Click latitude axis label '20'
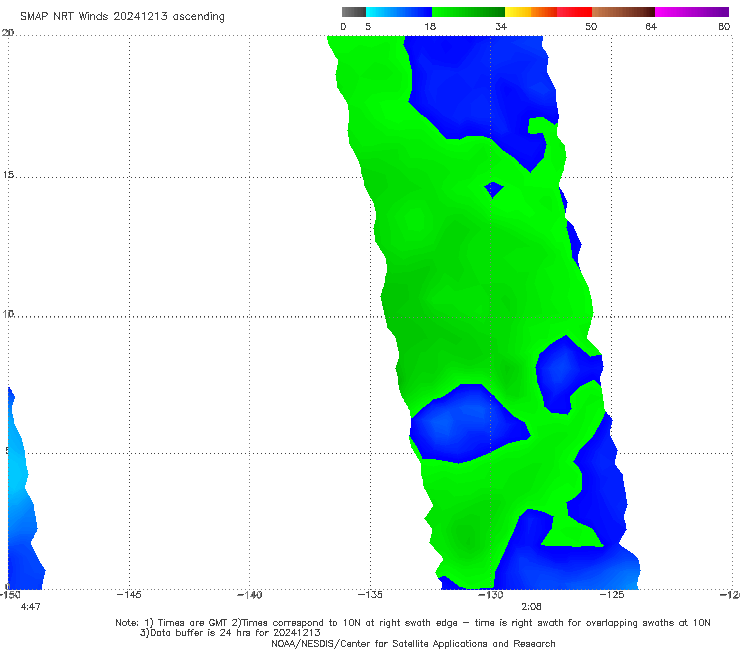Image resolution: width=740 pixels, height=650 pixels. coord(8,32)
